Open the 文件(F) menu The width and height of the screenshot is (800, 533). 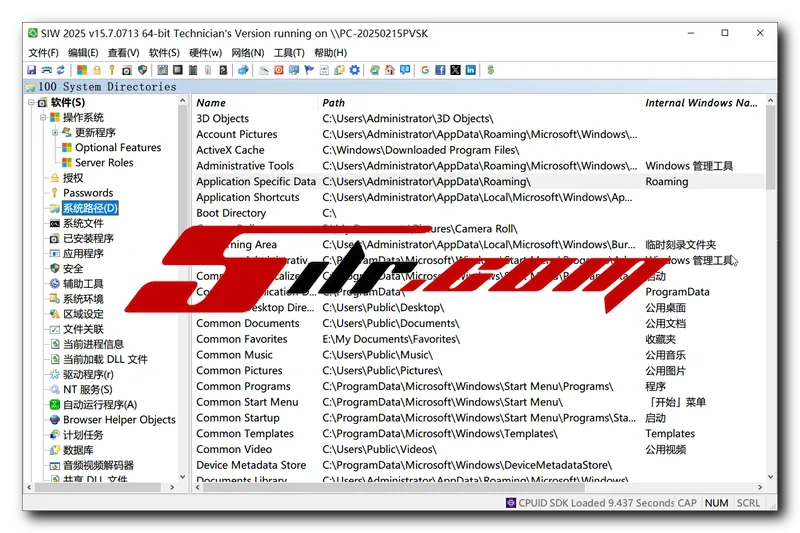point(43,53)
